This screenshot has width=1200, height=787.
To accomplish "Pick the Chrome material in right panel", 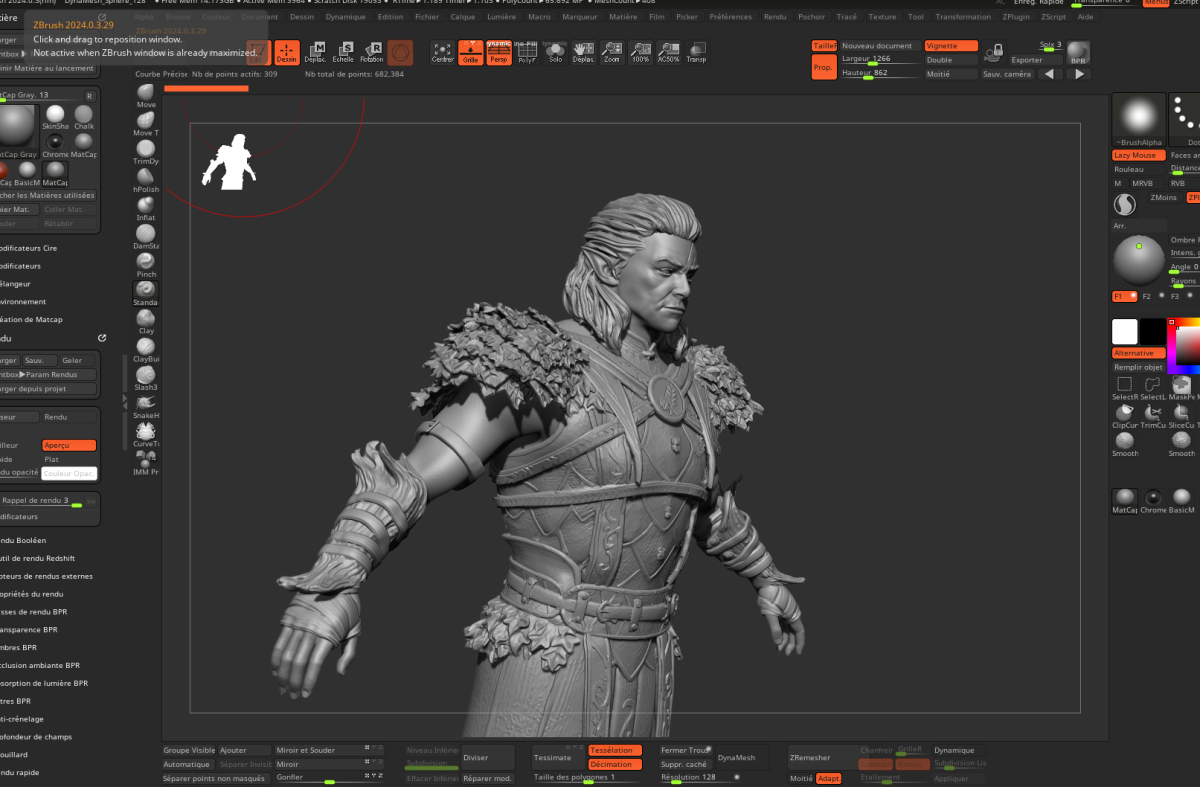I will pos(1153,501).
